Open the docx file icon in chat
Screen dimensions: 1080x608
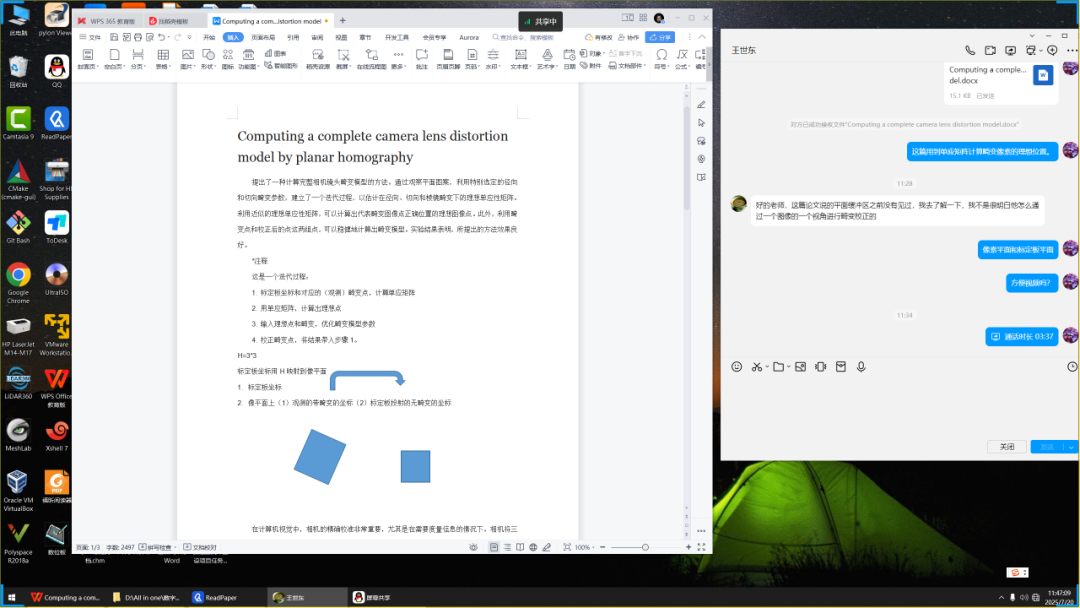click(x=1043, y=75)
